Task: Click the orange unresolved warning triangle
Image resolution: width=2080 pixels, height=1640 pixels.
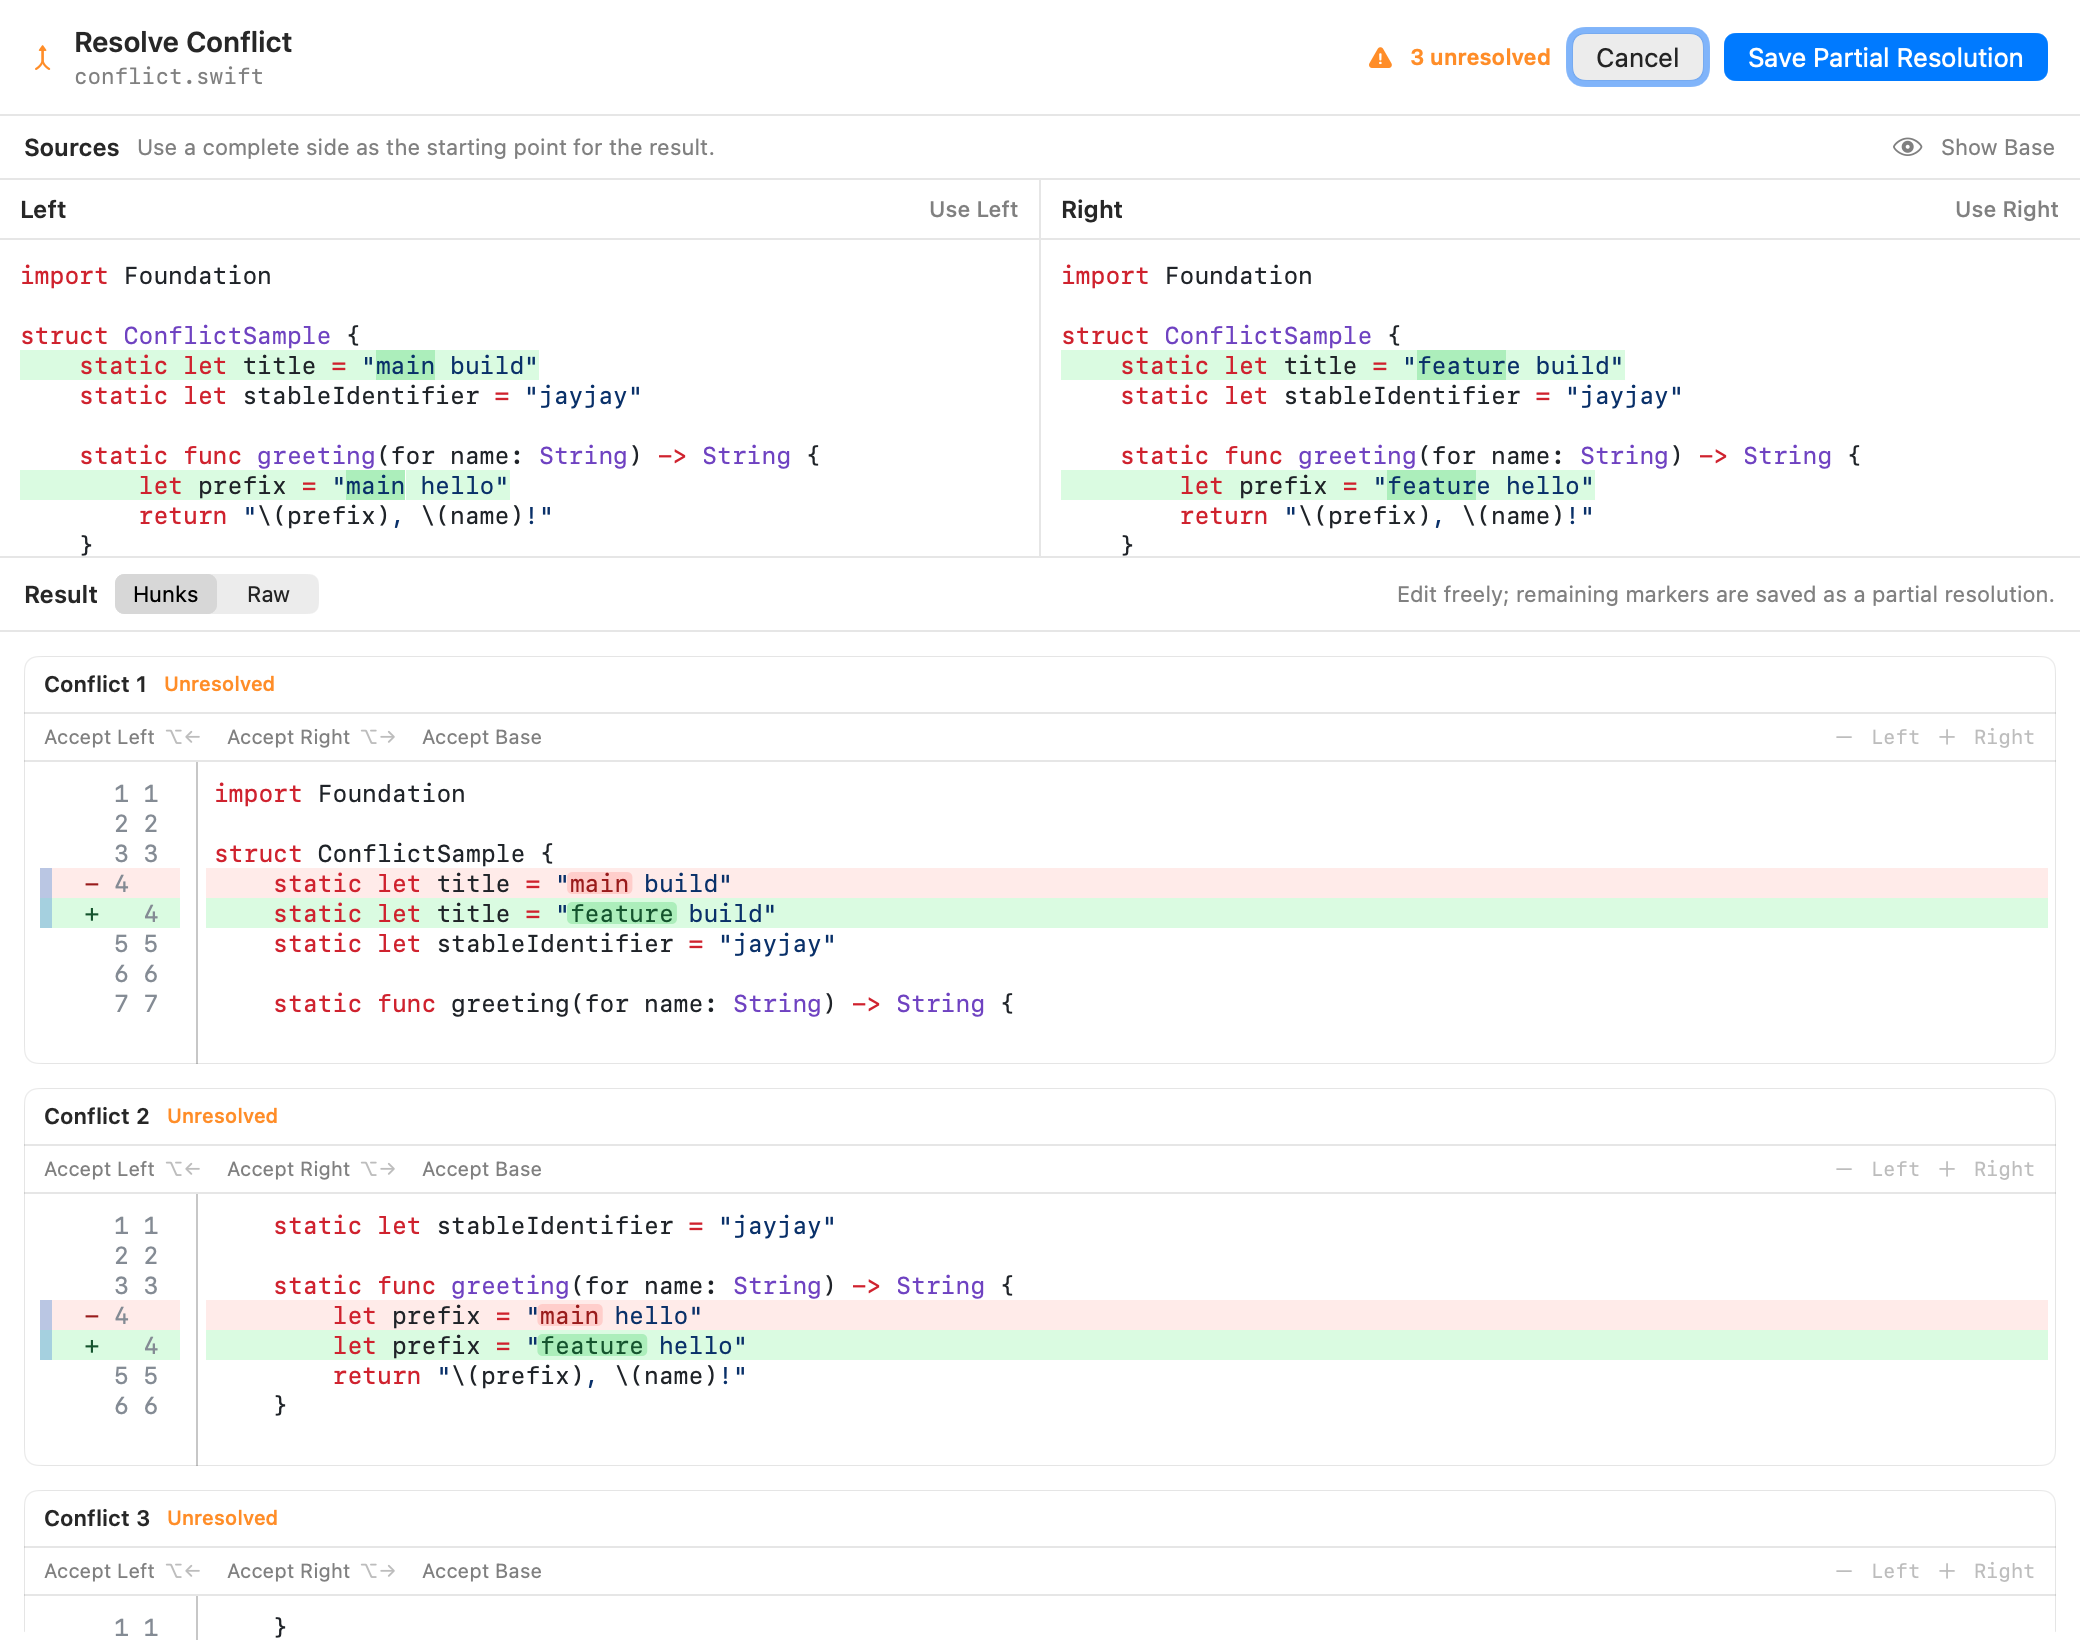Action: pyautogui.click(x=1380, y=58)
